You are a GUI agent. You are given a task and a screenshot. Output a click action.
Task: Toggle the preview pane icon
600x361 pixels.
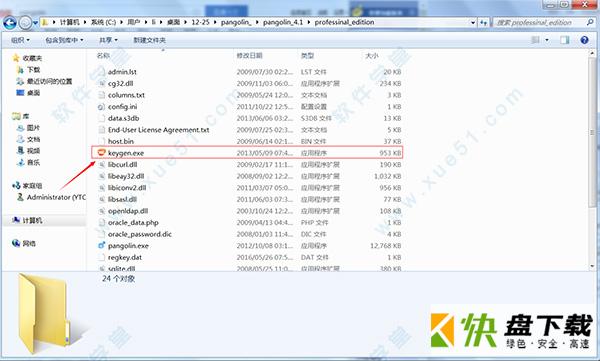(x=564, y=40)
